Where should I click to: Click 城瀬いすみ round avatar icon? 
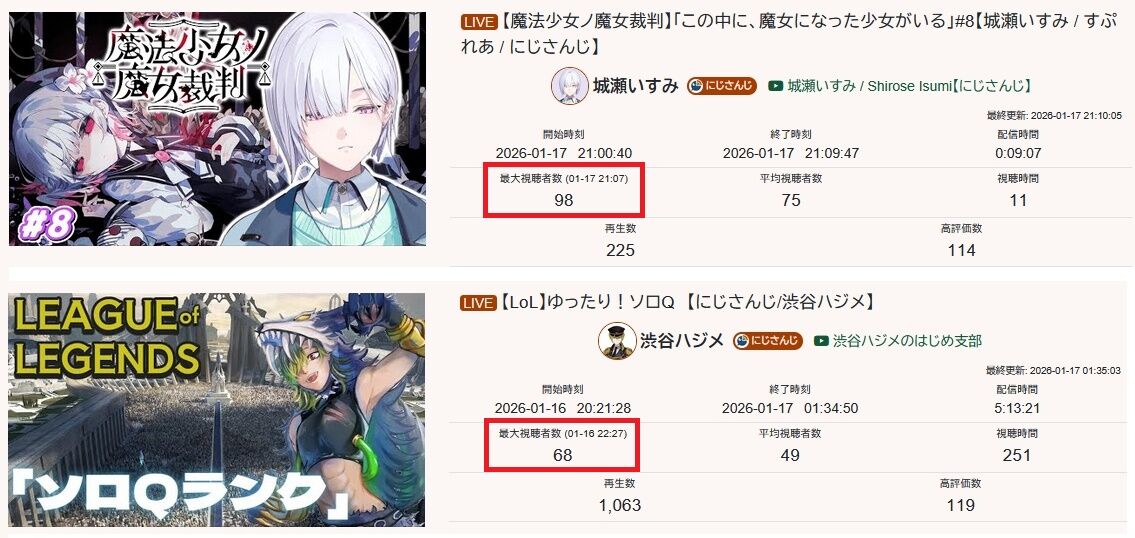coord(570,86)
